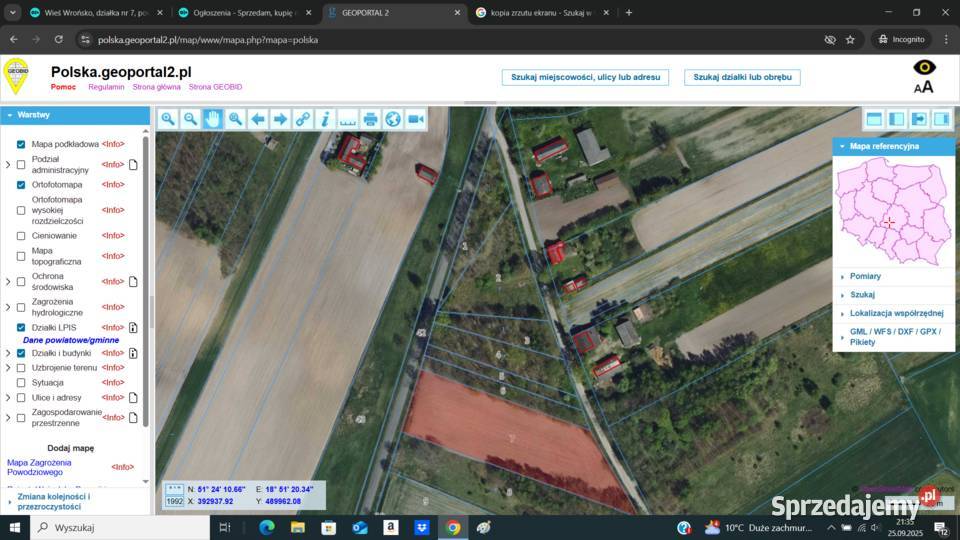Expand the Podział administracyjny layer group
This screenshot has width=960, height=540.
9,164
